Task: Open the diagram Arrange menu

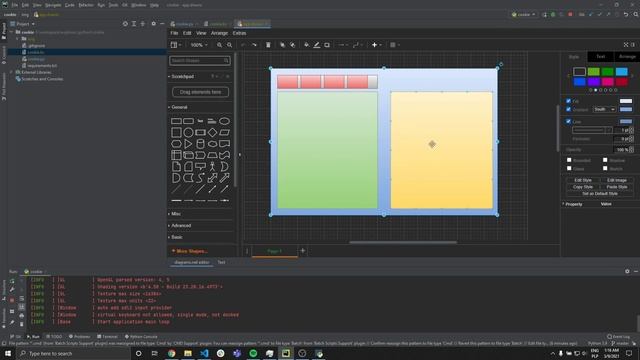Action: (219, 33)
